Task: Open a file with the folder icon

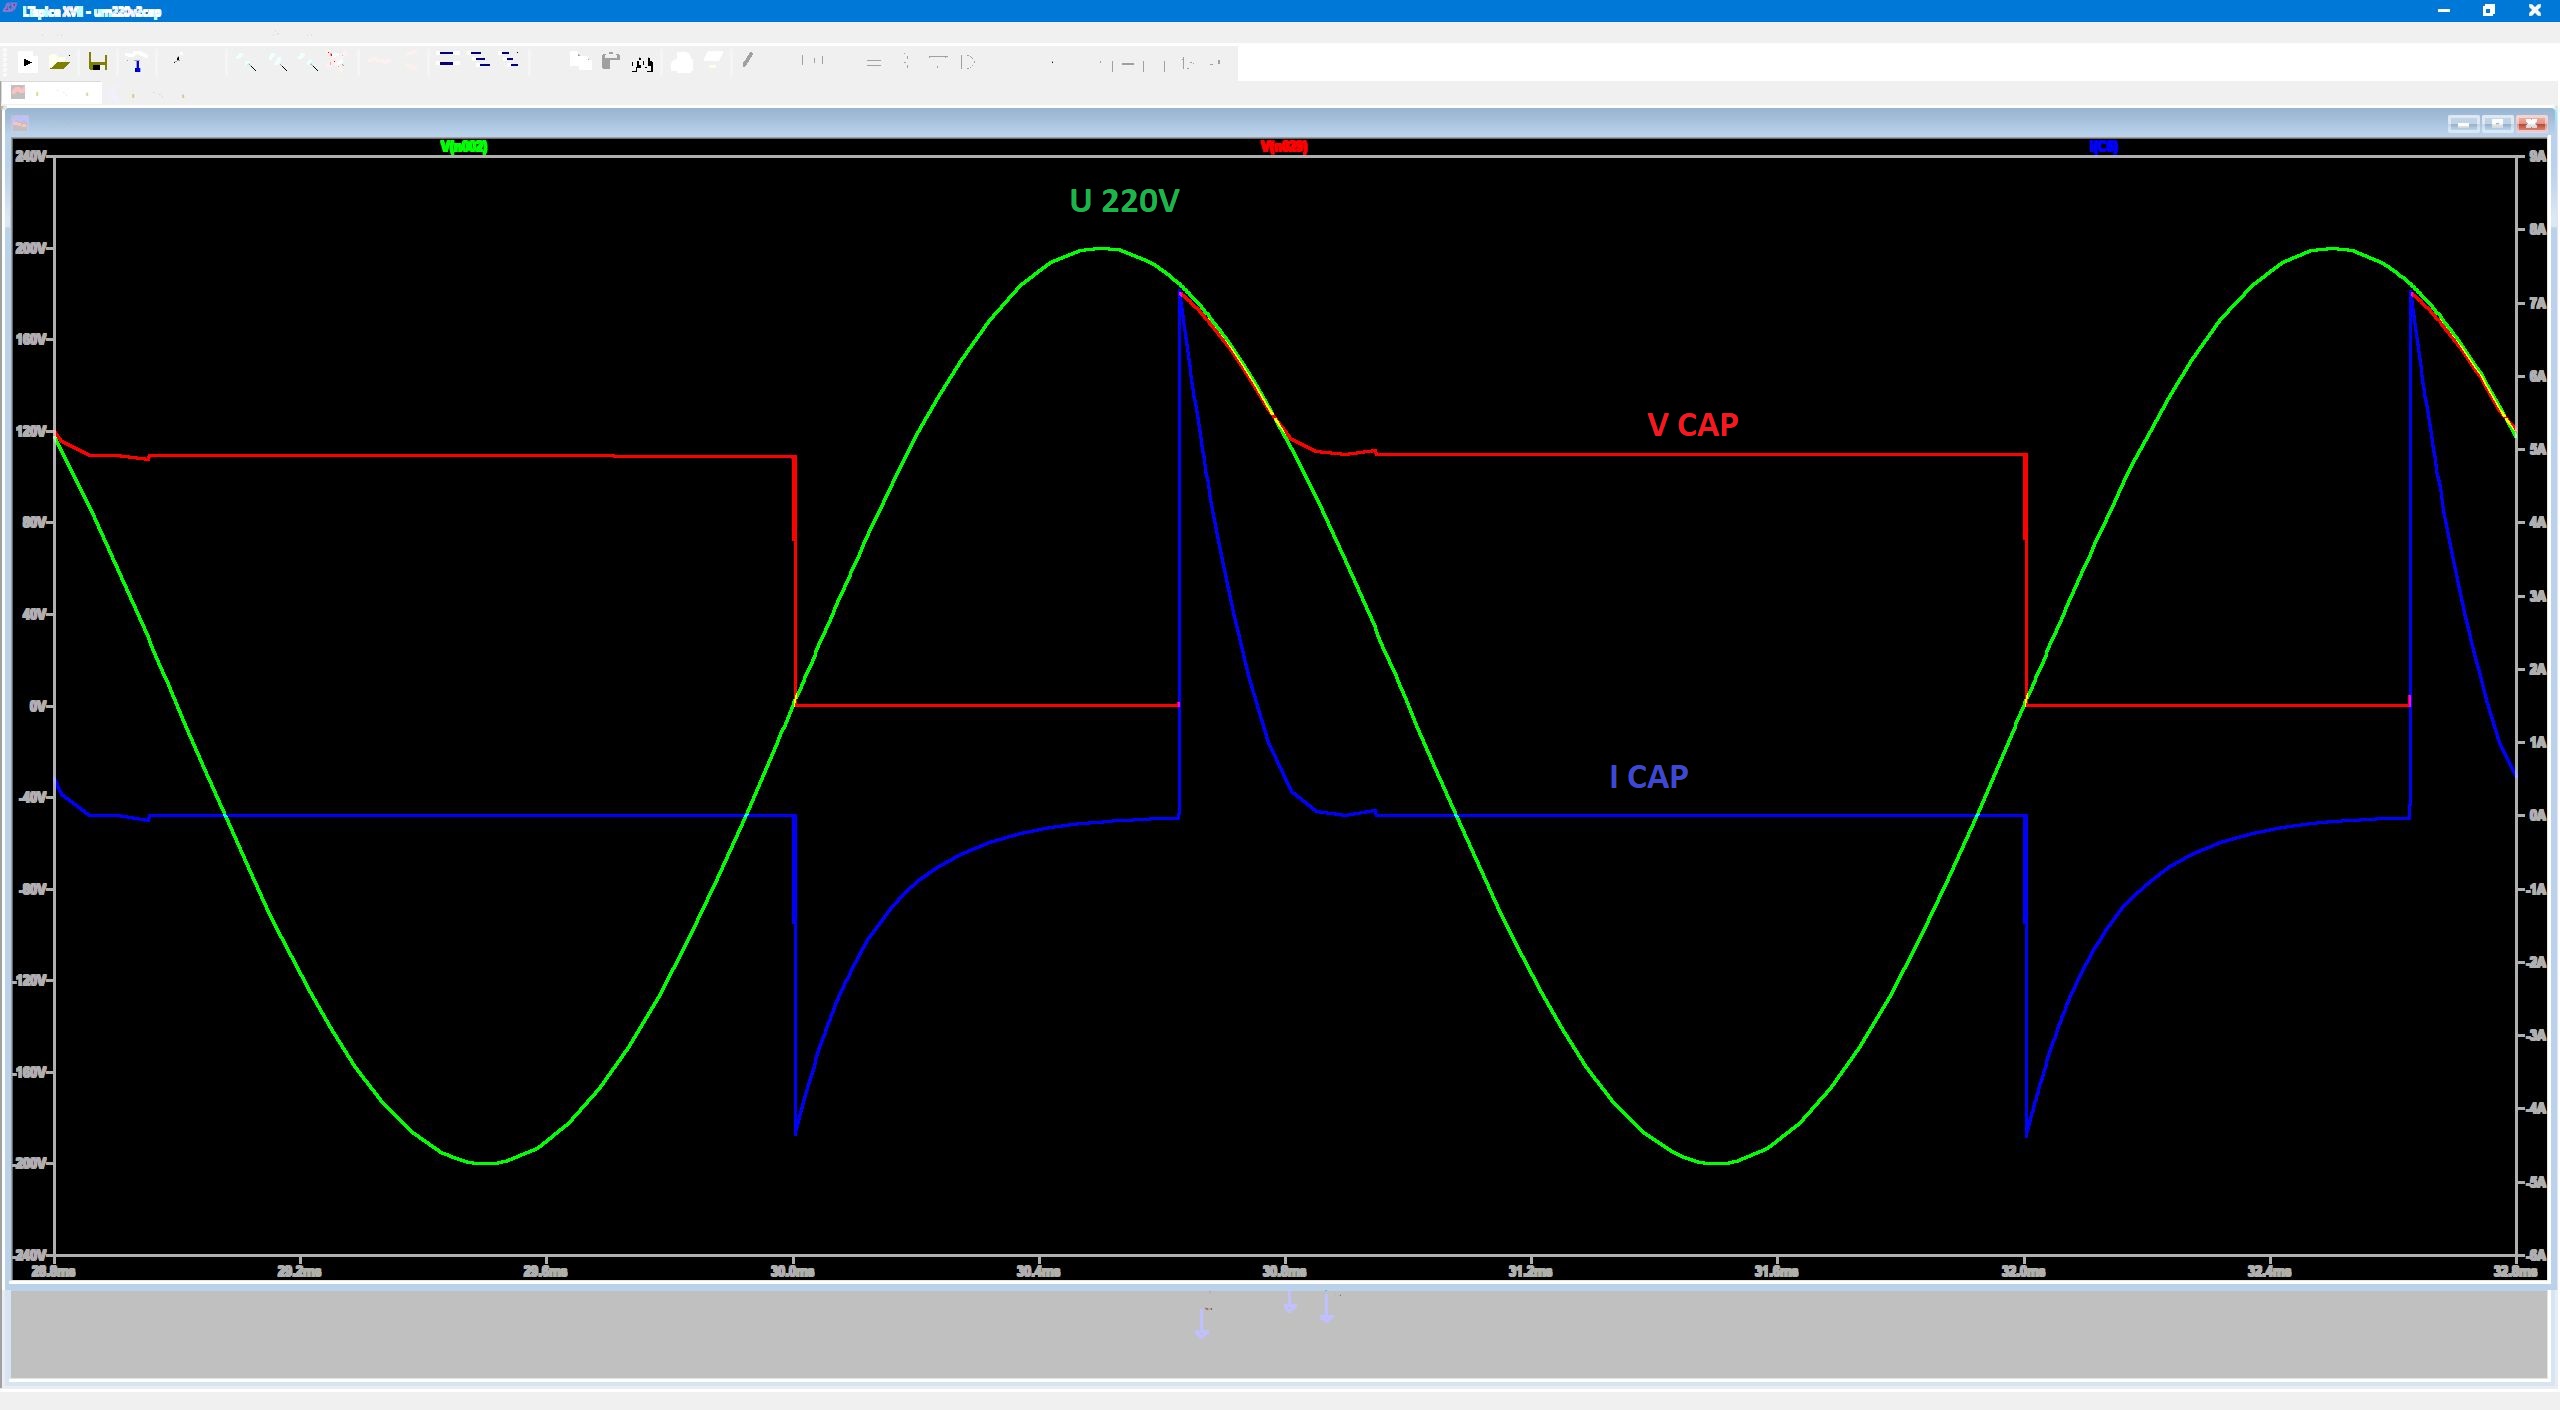Action: 60,63
